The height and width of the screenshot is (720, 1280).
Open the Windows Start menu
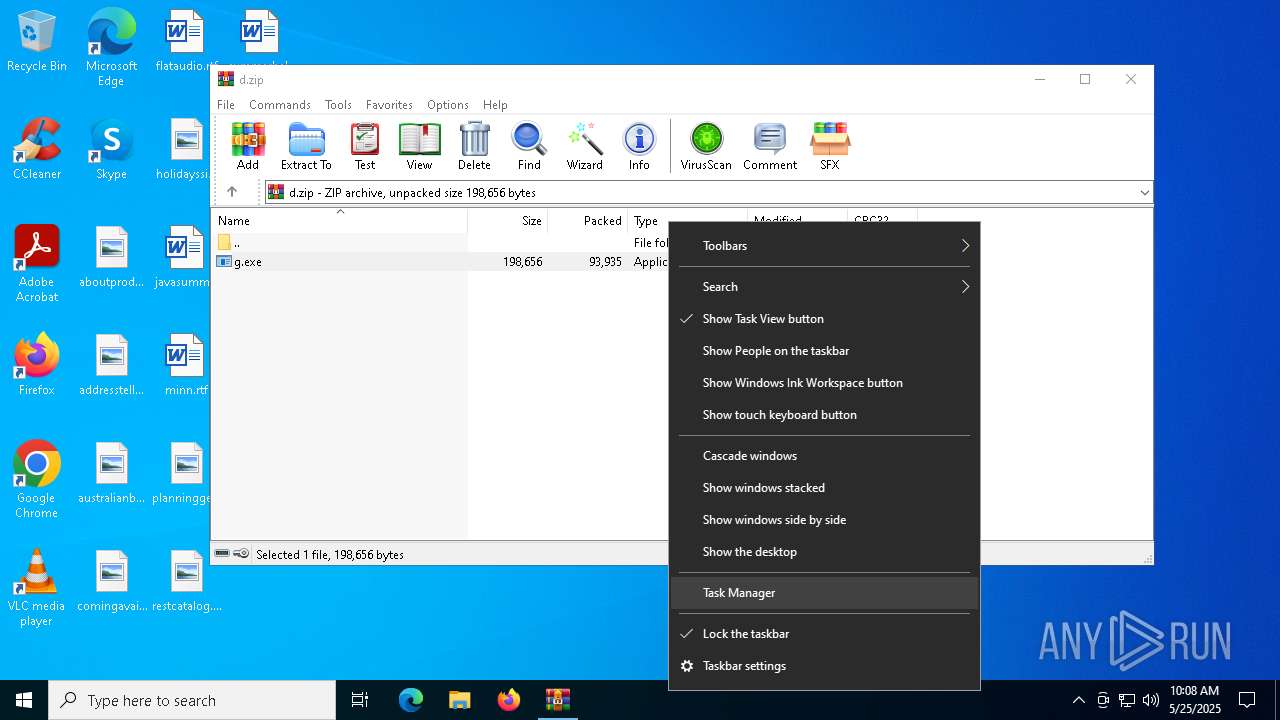point(24,700)
